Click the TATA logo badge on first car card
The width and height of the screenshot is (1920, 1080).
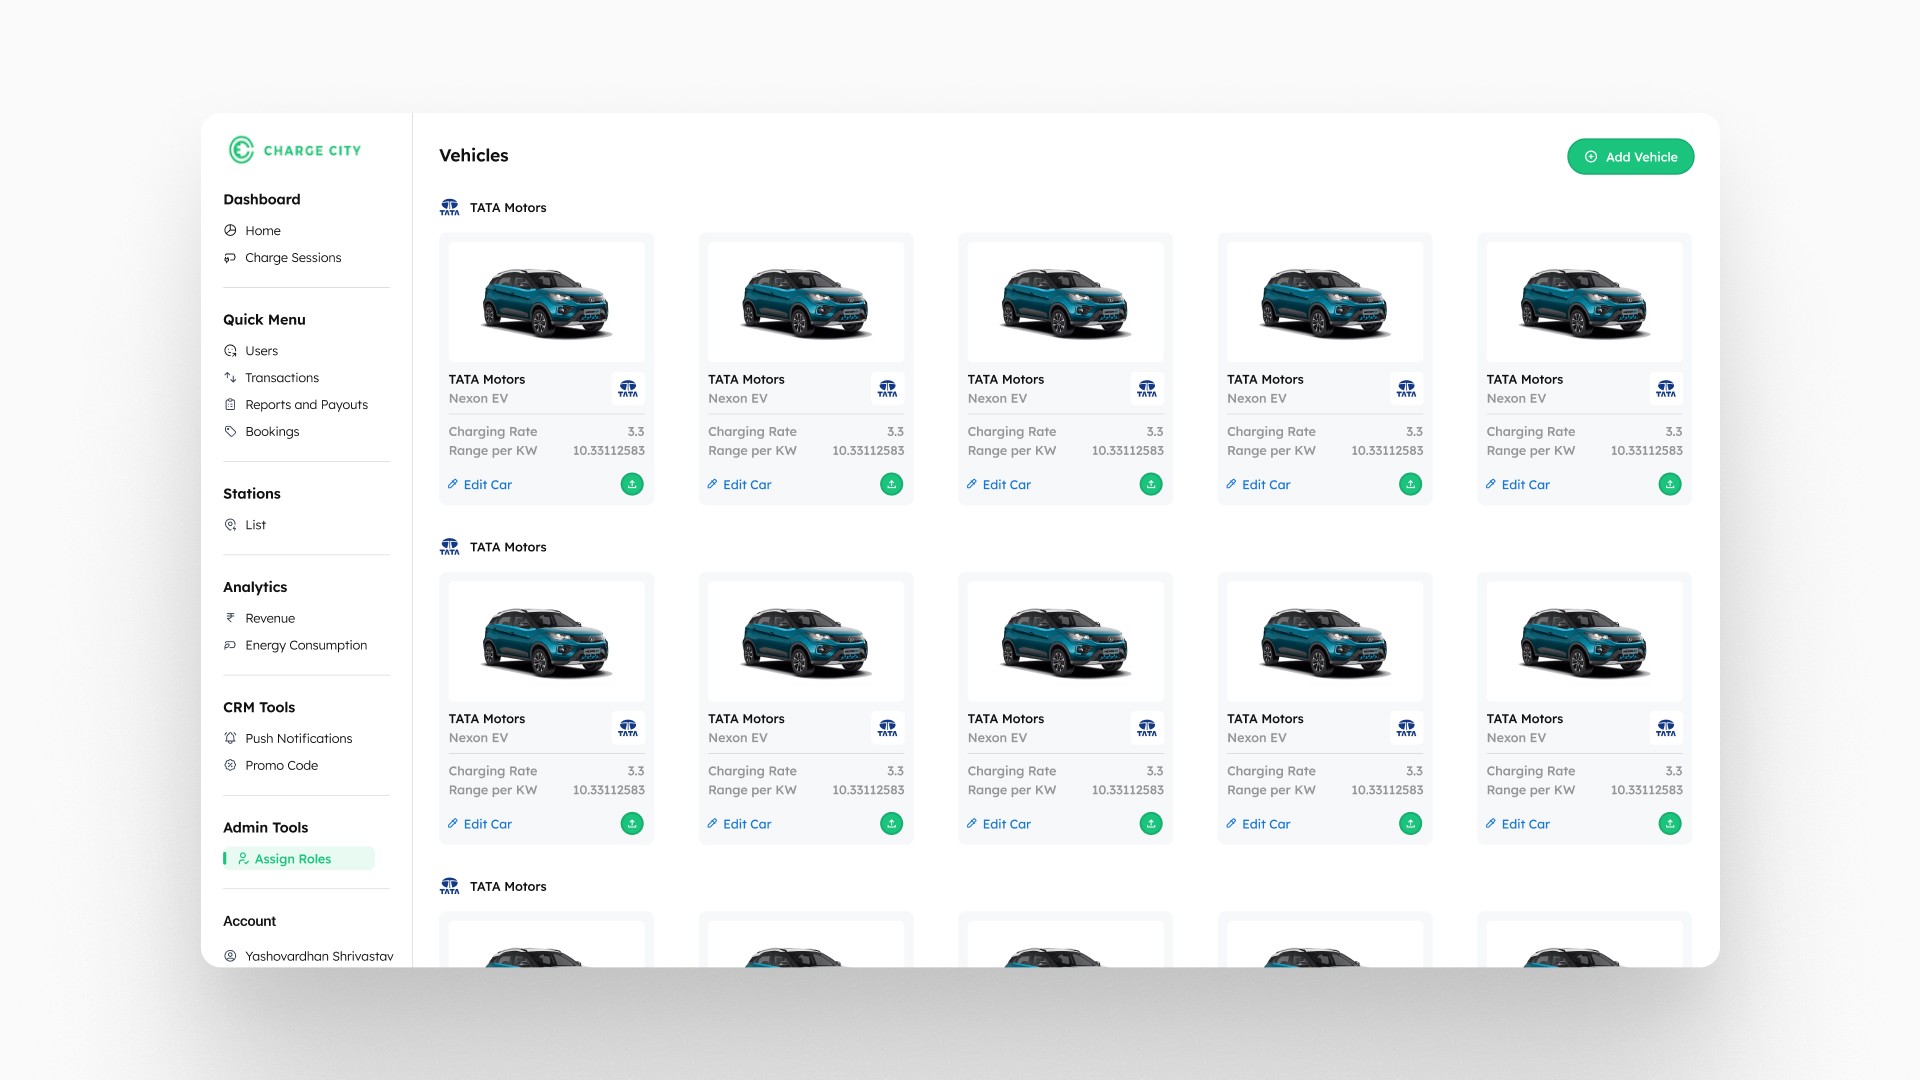tap(627, 389)
